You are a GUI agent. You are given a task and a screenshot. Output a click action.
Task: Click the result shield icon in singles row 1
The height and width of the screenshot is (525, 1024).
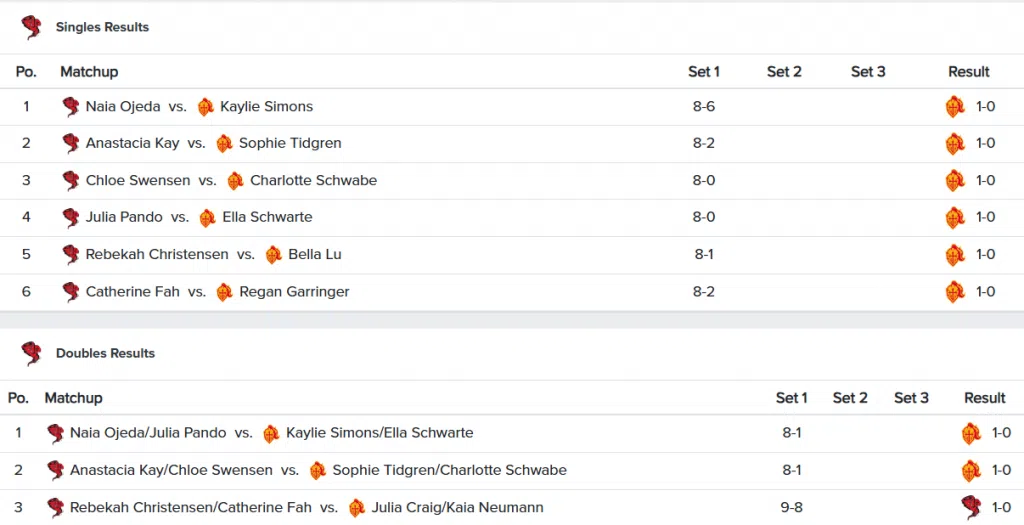(955, 107)
